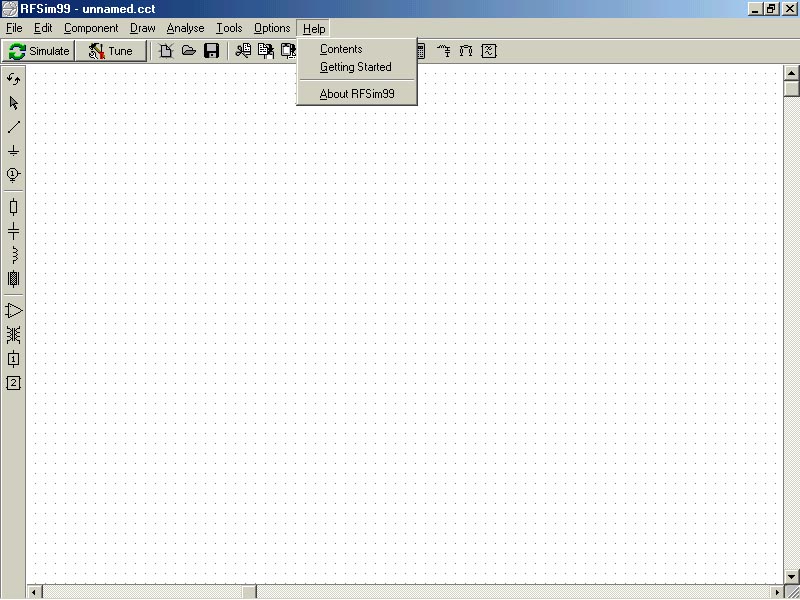Open the Options menu
Screen dimensions: 800x600
[x=272, y=28]
